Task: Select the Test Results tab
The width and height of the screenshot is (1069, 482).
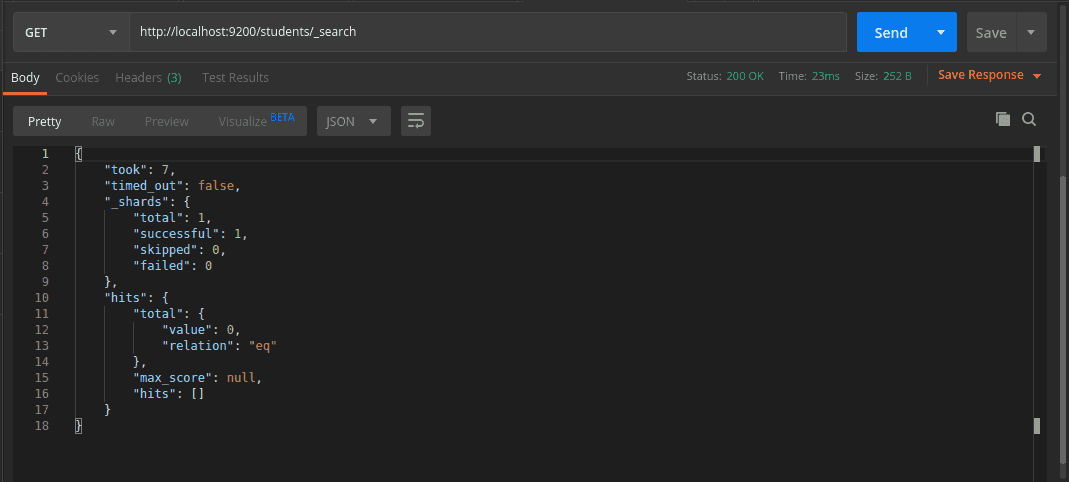Action: 235,77
